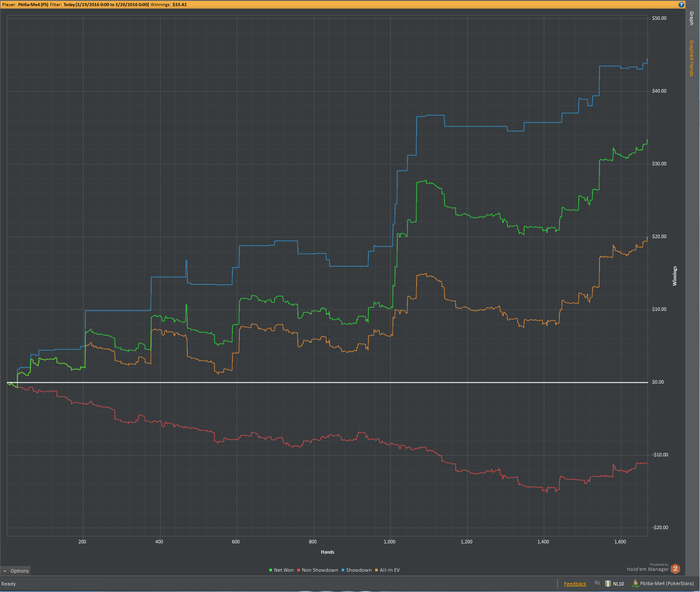Expand the Options panel
The image size is (700, 592).
coord(16,571)
